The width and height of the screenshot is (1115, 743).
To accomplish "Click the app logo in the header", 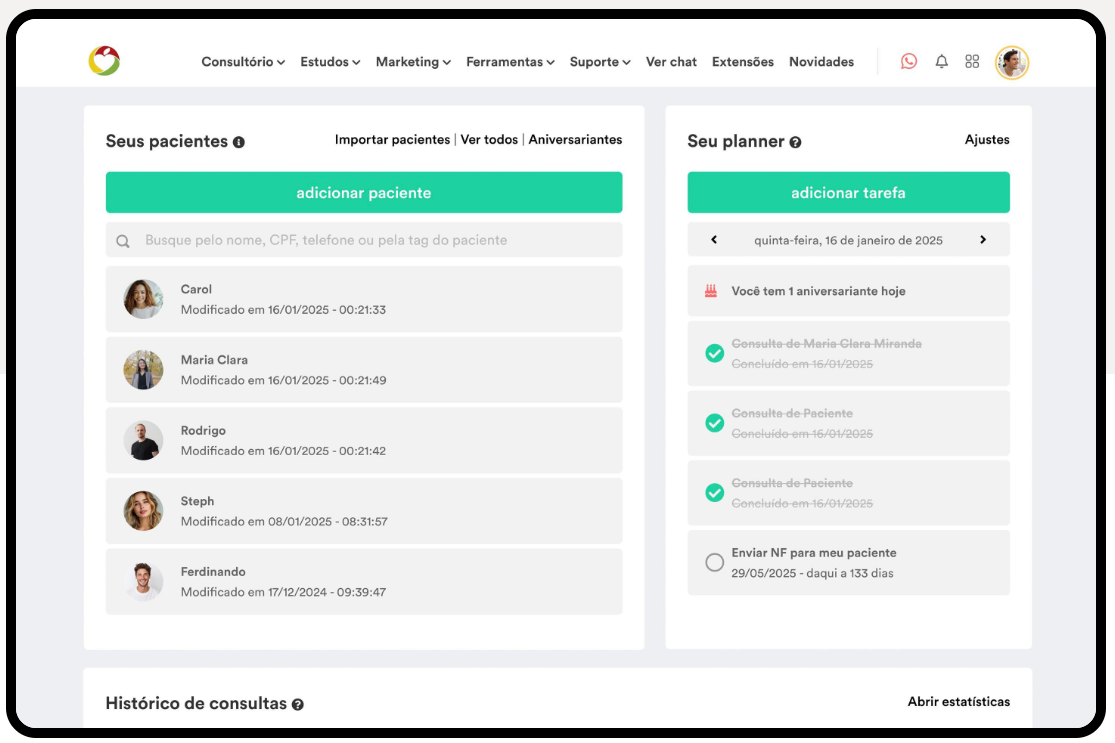I will tap(104, 62).
